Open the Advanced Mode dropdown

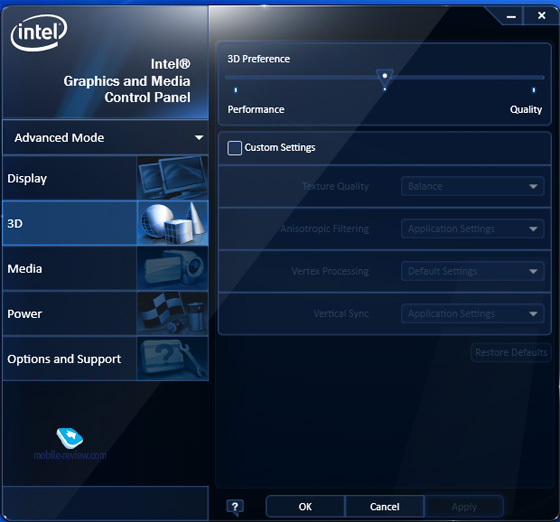click(x=105, y=137)
